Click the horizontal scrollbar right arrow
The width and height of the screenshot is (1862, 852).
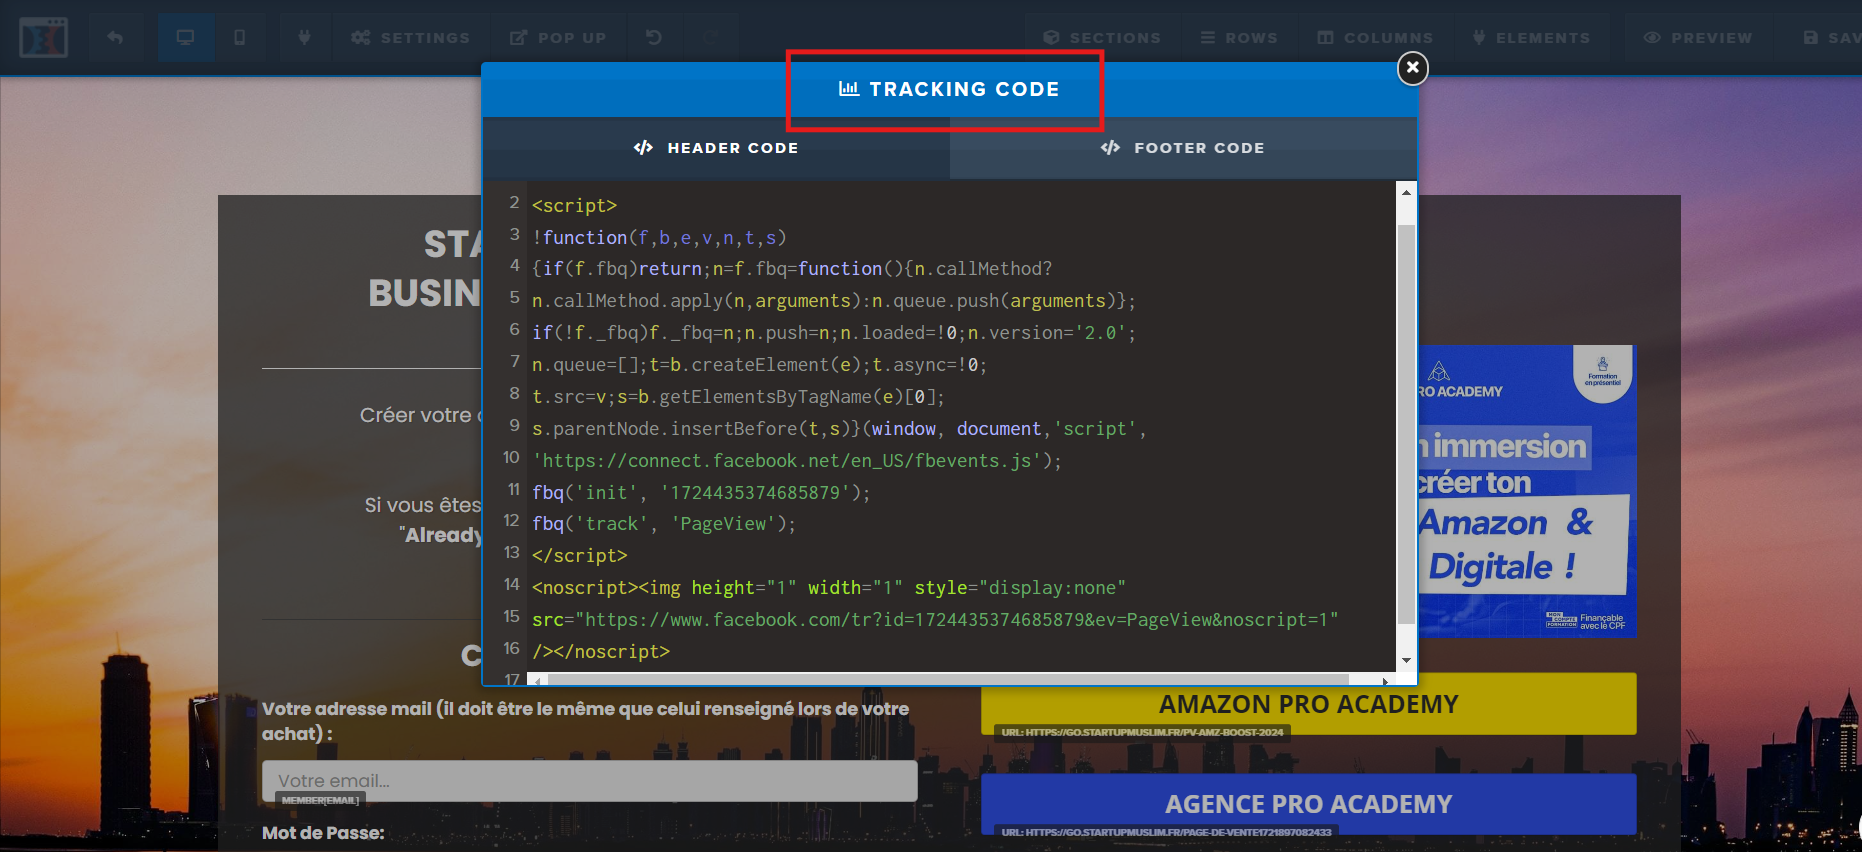pyautogui.click(x=1385, y=680)
